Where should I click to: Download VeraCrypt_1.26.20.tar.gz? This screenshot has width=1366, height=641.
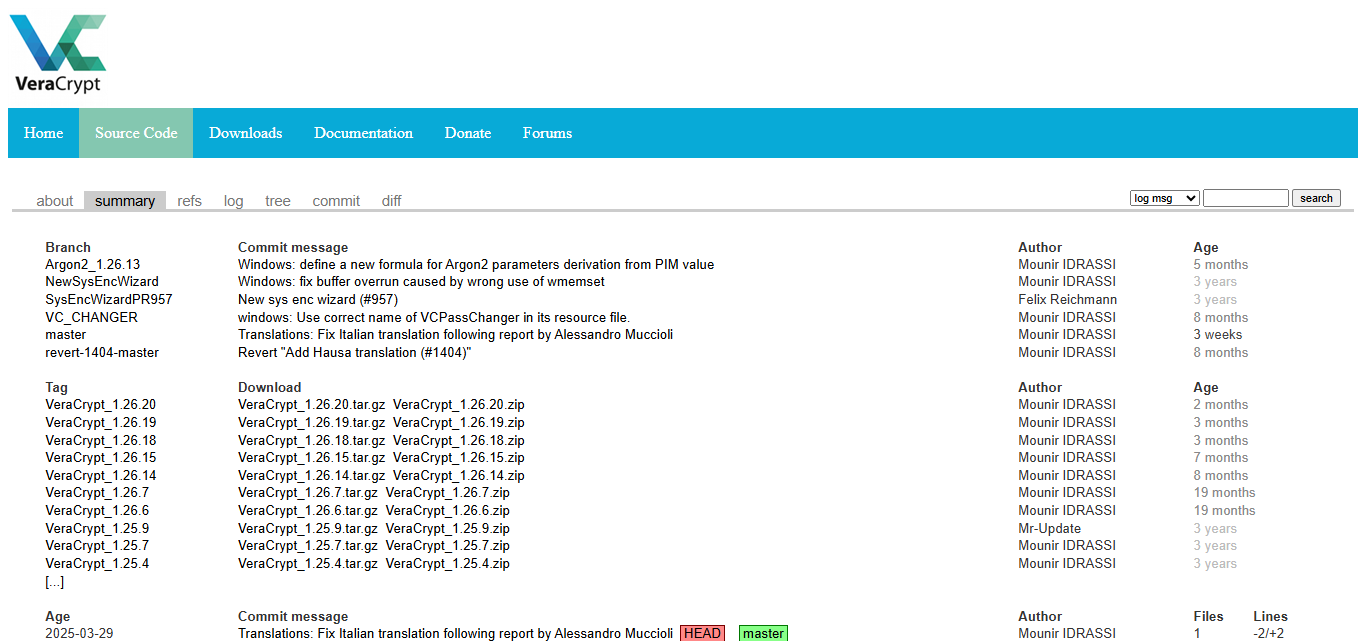coord(311,405)
